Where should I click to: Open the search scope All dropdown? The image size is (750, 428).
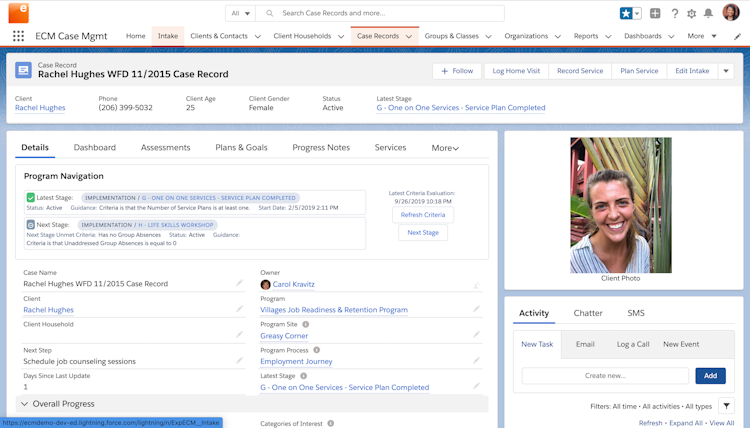click(x=241, y=13)
